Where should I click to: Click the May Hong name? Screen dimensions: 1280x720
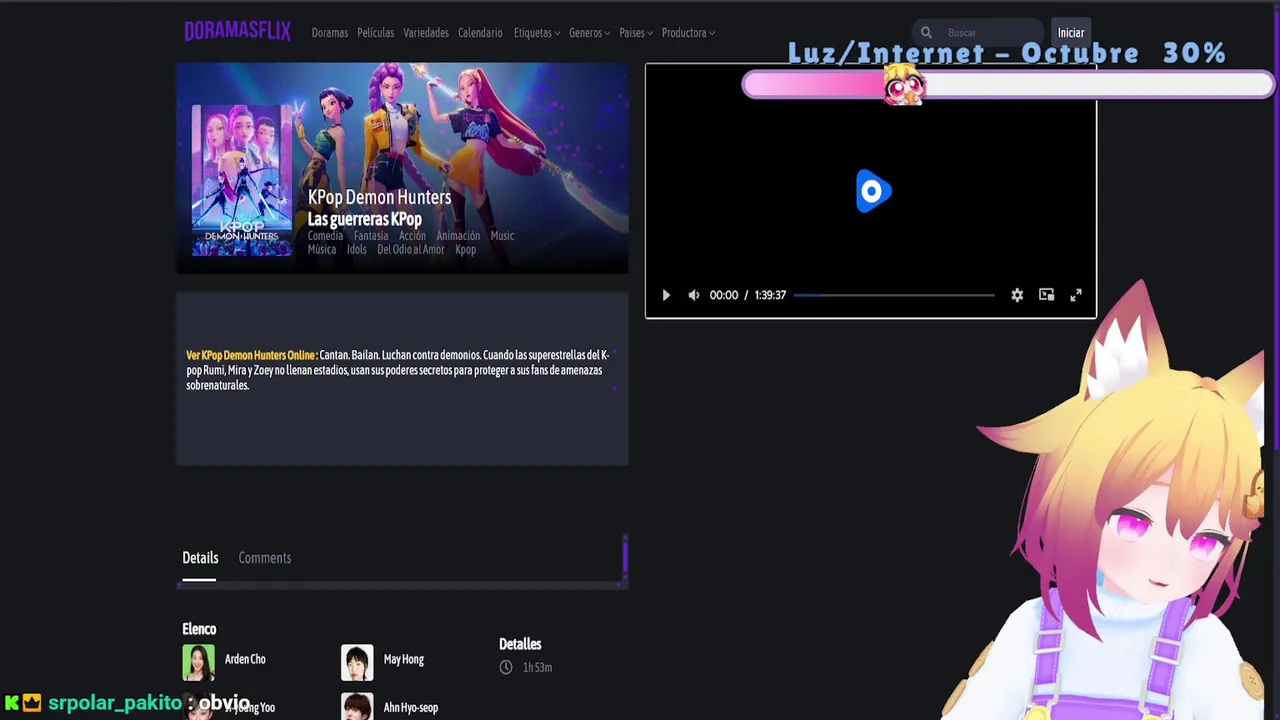[404, 659]
